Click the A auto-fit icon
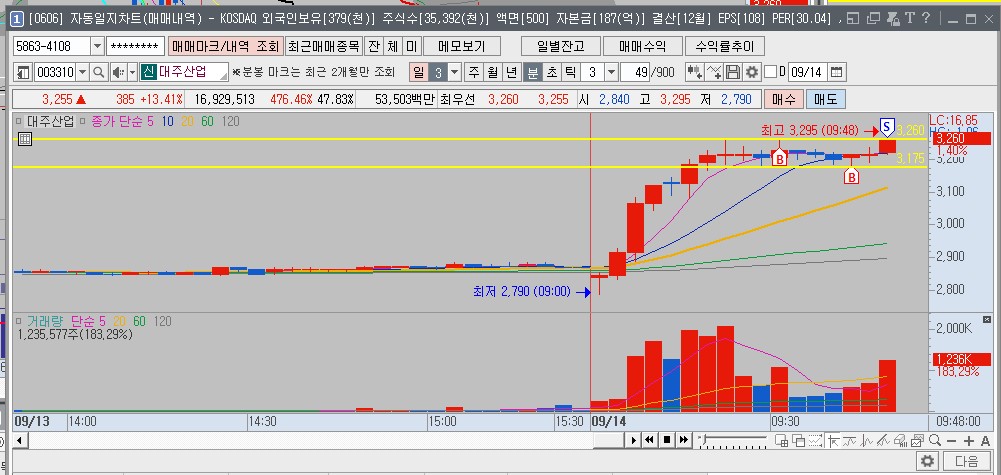Viewport: 1001px width, 475px height. (x=985, y=441)
